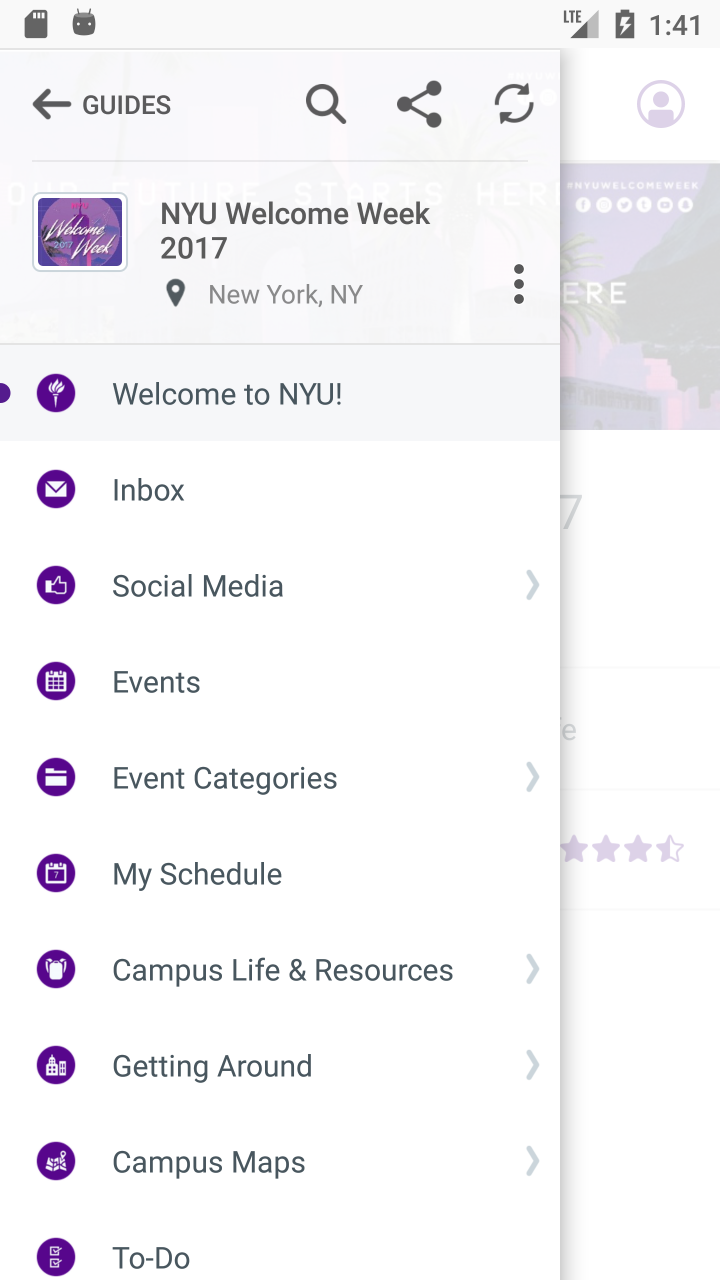Tap the thumbs-up Social Media icon
720x1280 pixels.
click(x=56, y=585)
